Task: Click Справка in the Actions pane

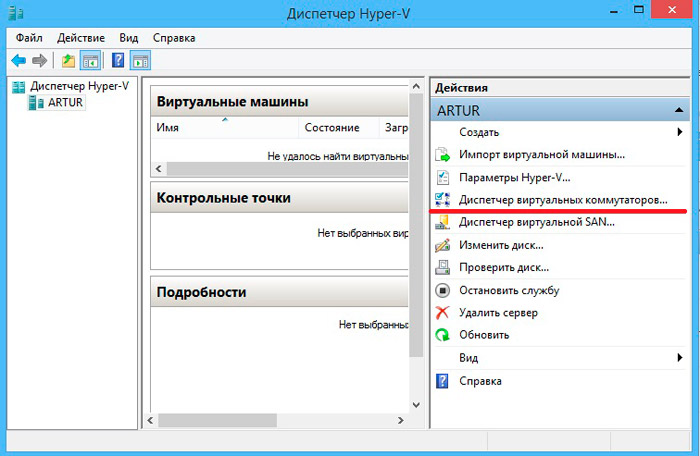Action: 480,381
